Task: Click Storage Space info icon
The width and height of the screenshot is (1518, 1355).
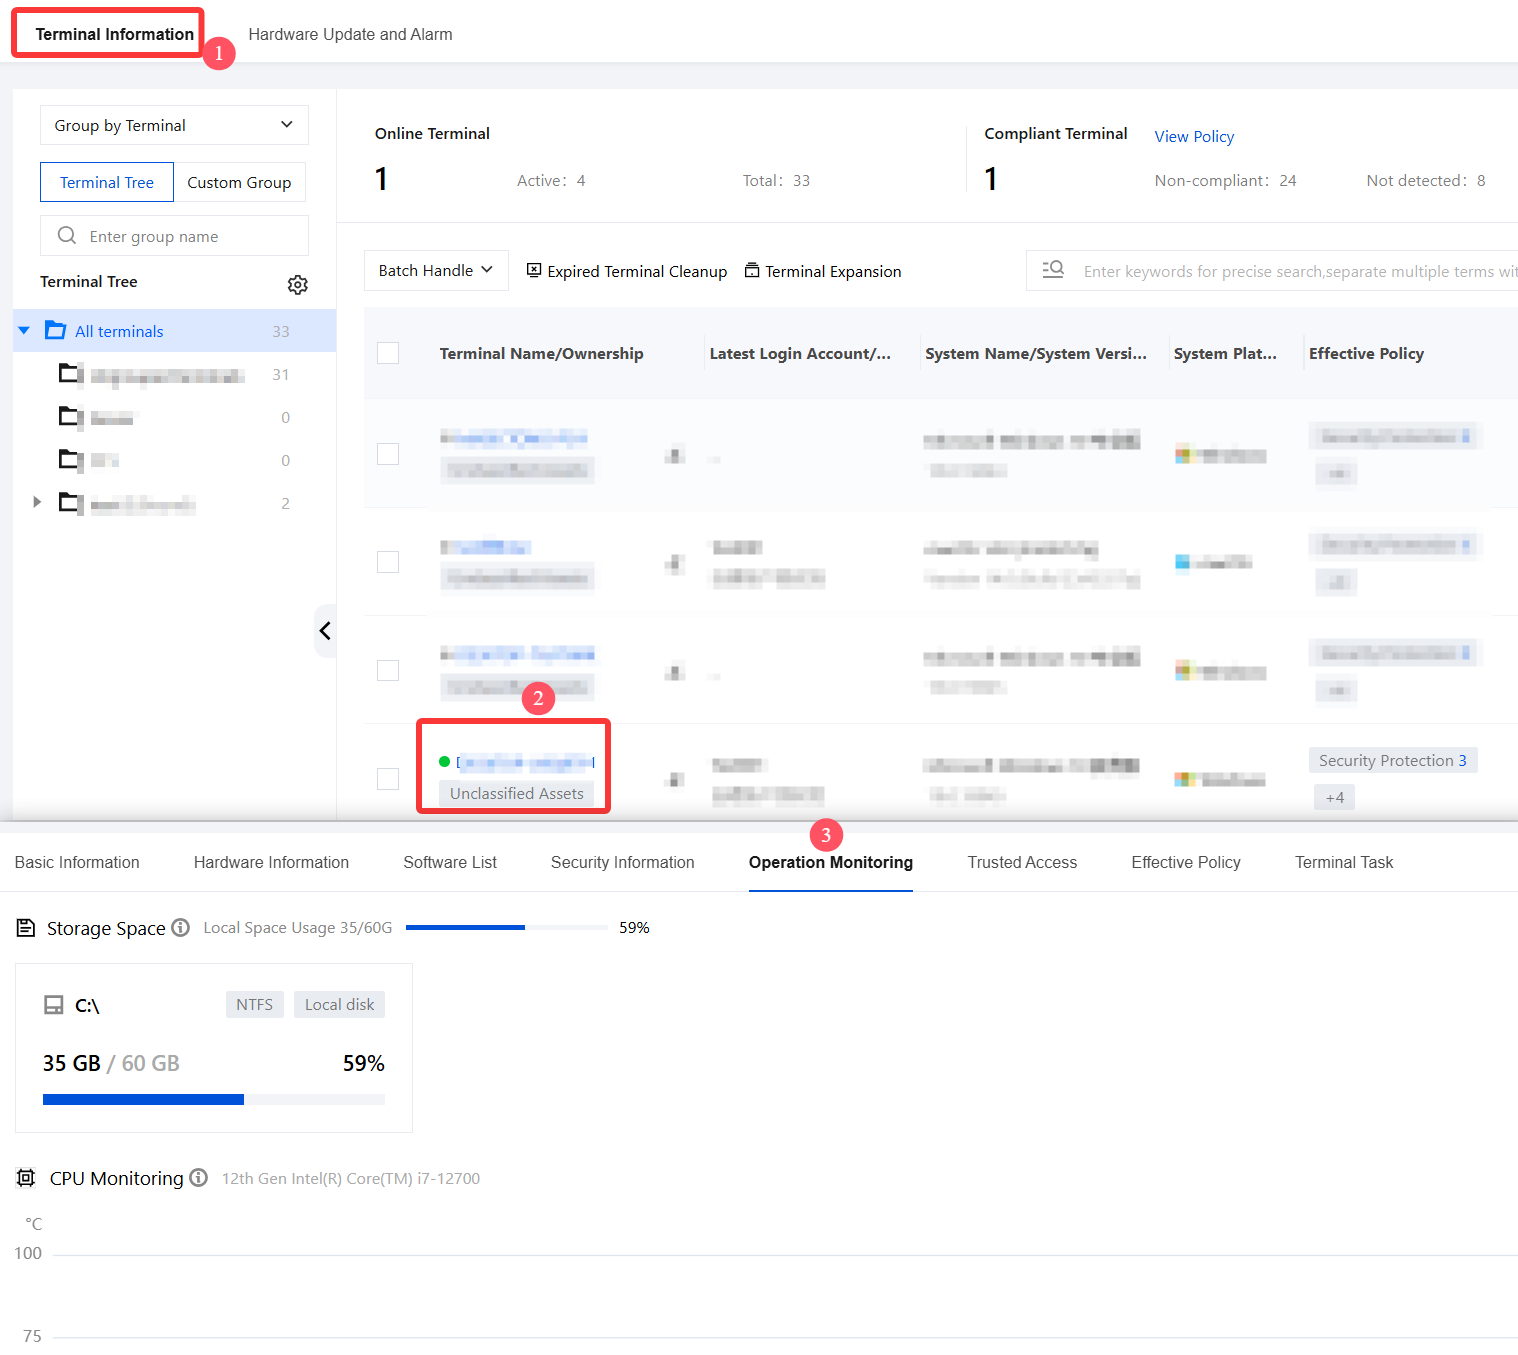Action: click(180, 927)
